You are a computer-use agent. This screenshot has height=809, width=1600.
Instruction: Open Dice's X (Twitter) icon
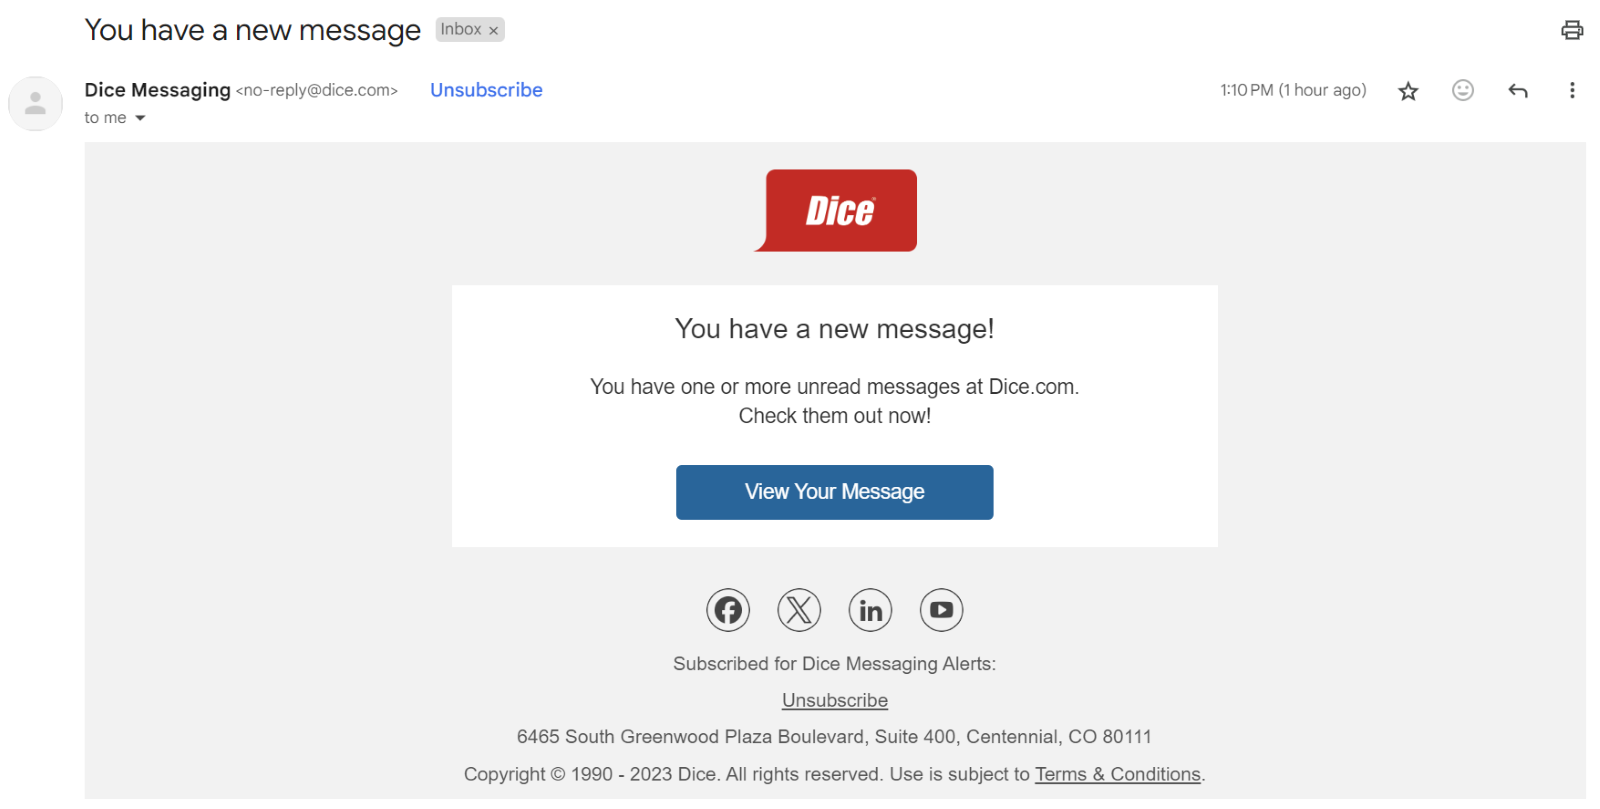(799, 610)
